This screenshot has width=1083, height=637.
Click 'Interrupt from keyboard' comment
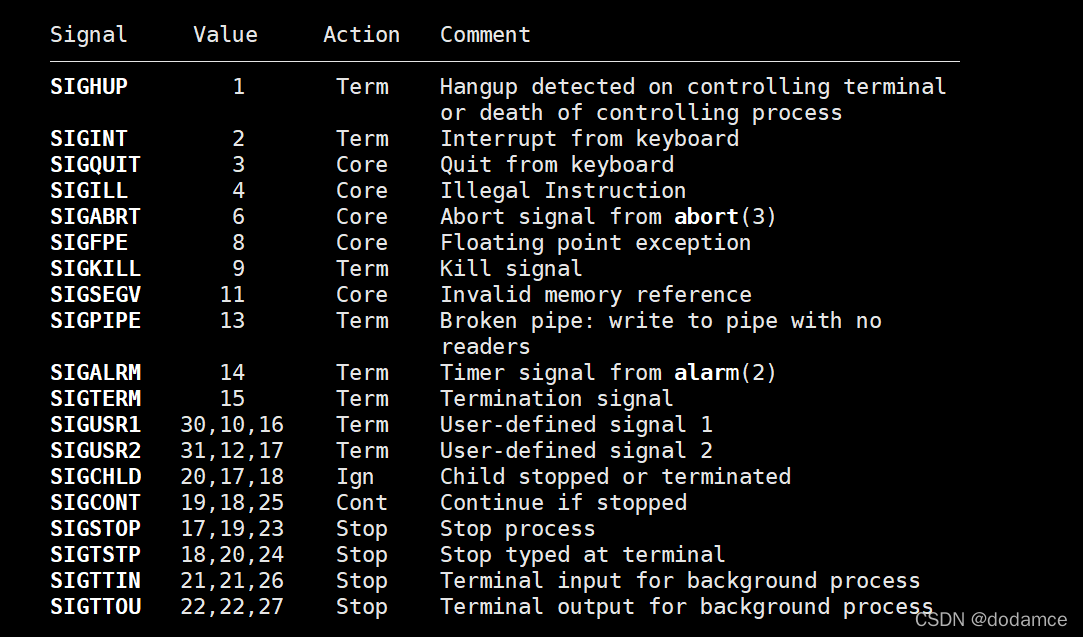[x=589, y=139]
